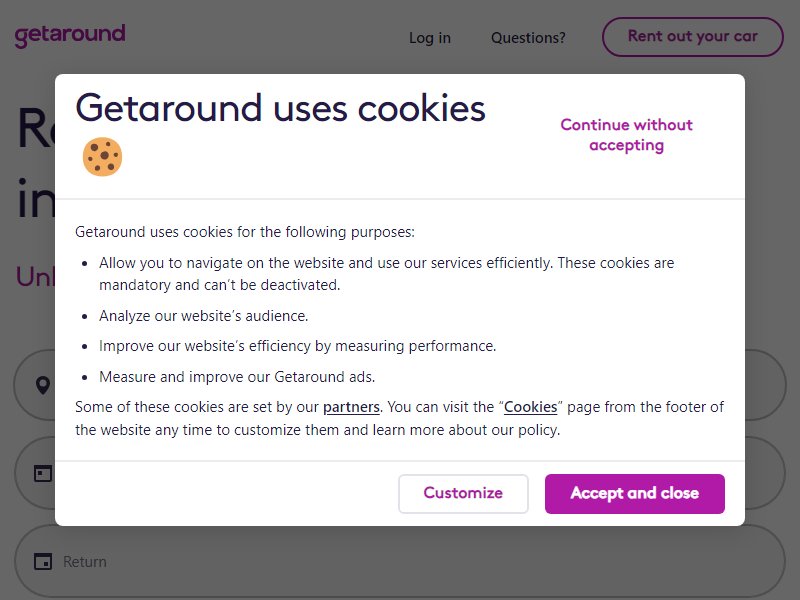This screenshot has height=600, width=800.
Task: Click the Analyze our website's audience bullet
Action: click(x=204, y=316)
